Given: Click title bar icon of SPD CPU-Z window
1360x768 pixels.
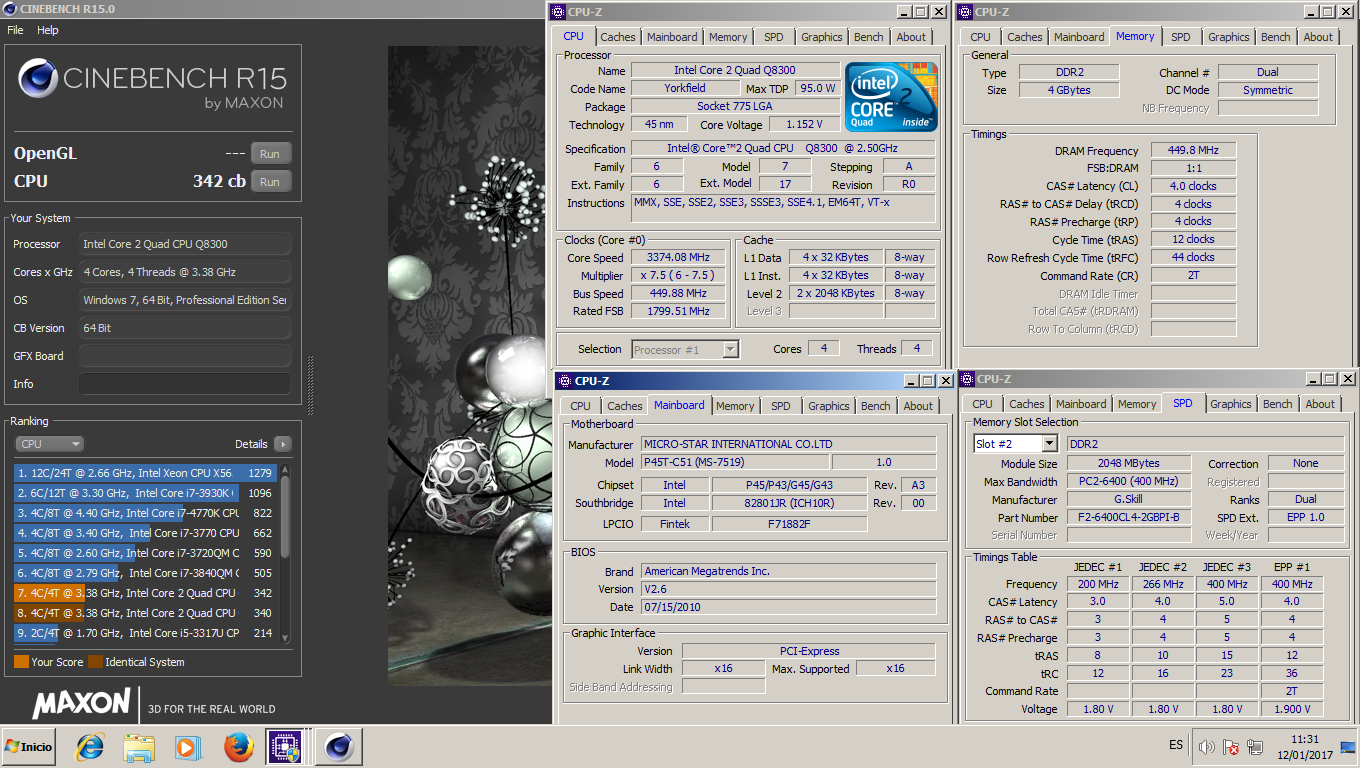Looking at the screenshot, I should click(x=966, y=379).
